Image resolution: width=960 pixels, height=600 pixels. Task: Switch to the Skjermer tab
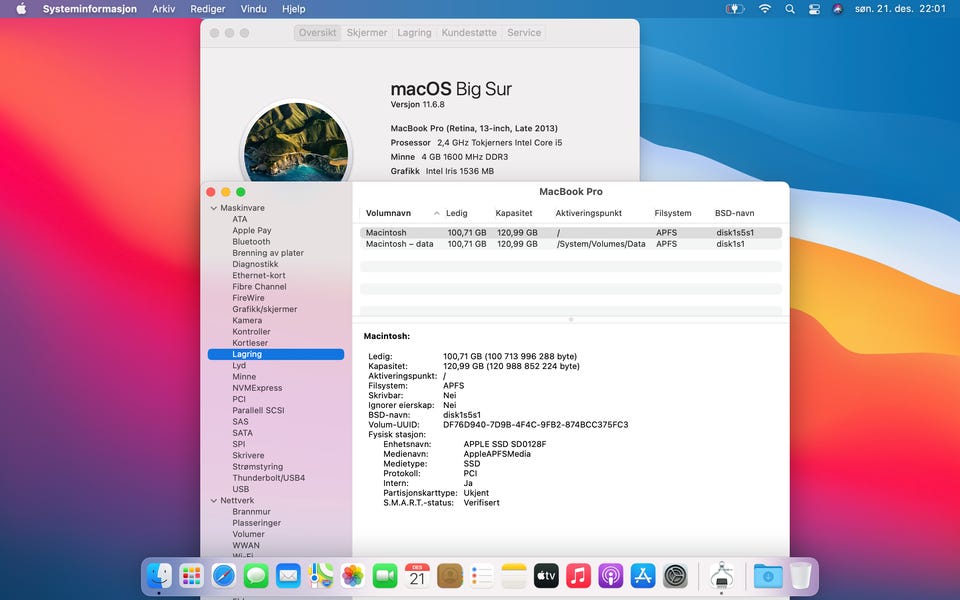(x=366, y=33)
